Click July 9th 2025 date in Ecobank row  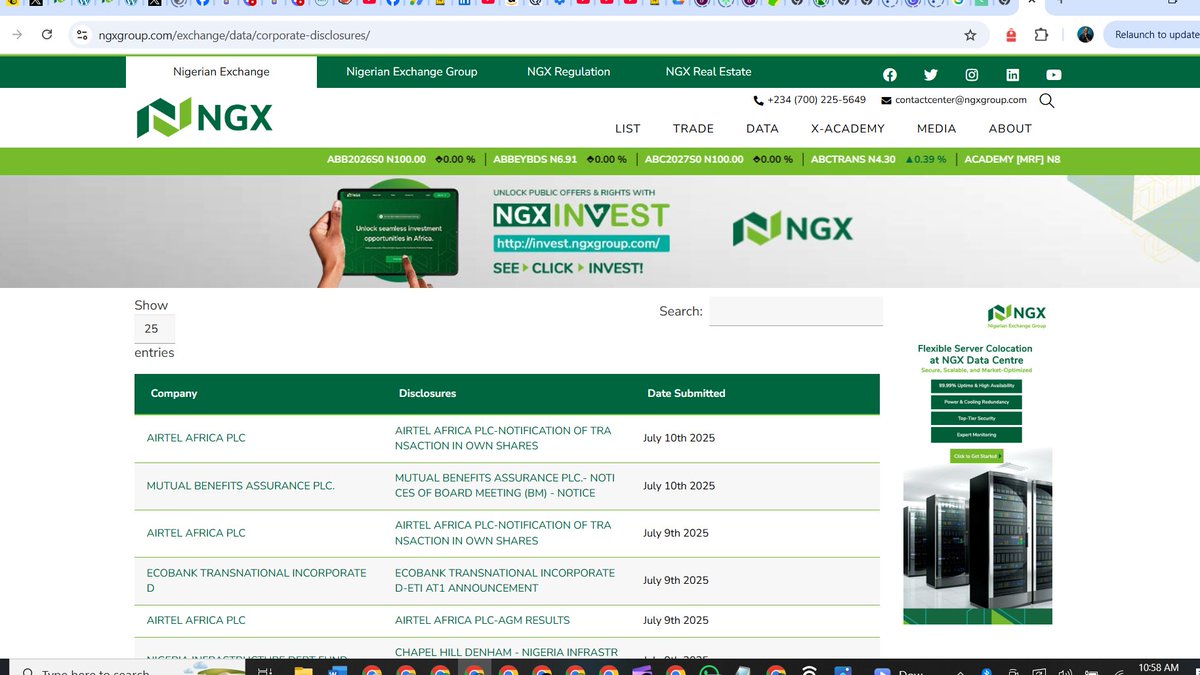coord(676,581)
